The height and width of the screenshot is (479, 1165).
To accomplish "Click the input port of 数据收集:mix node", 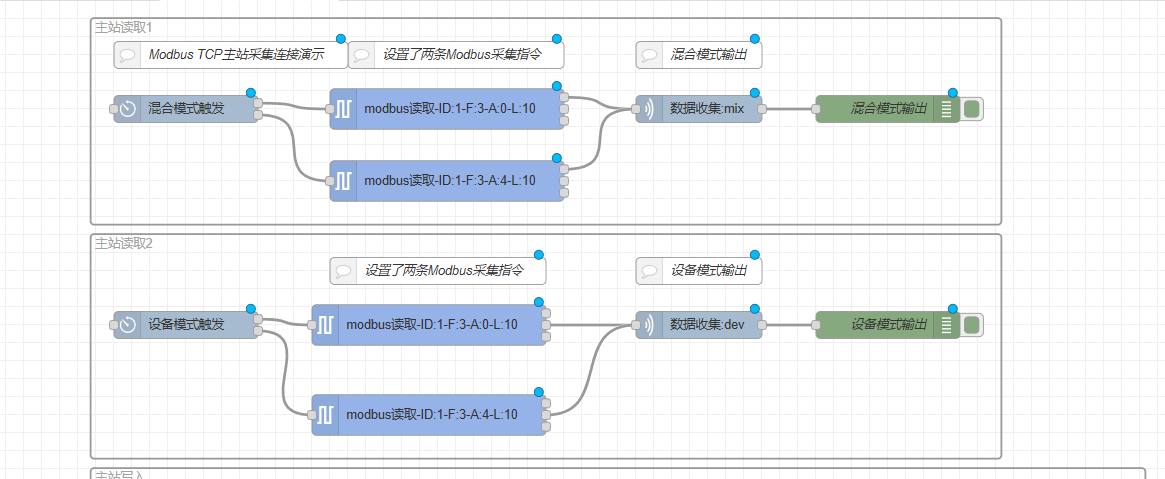I will (636, 109).
